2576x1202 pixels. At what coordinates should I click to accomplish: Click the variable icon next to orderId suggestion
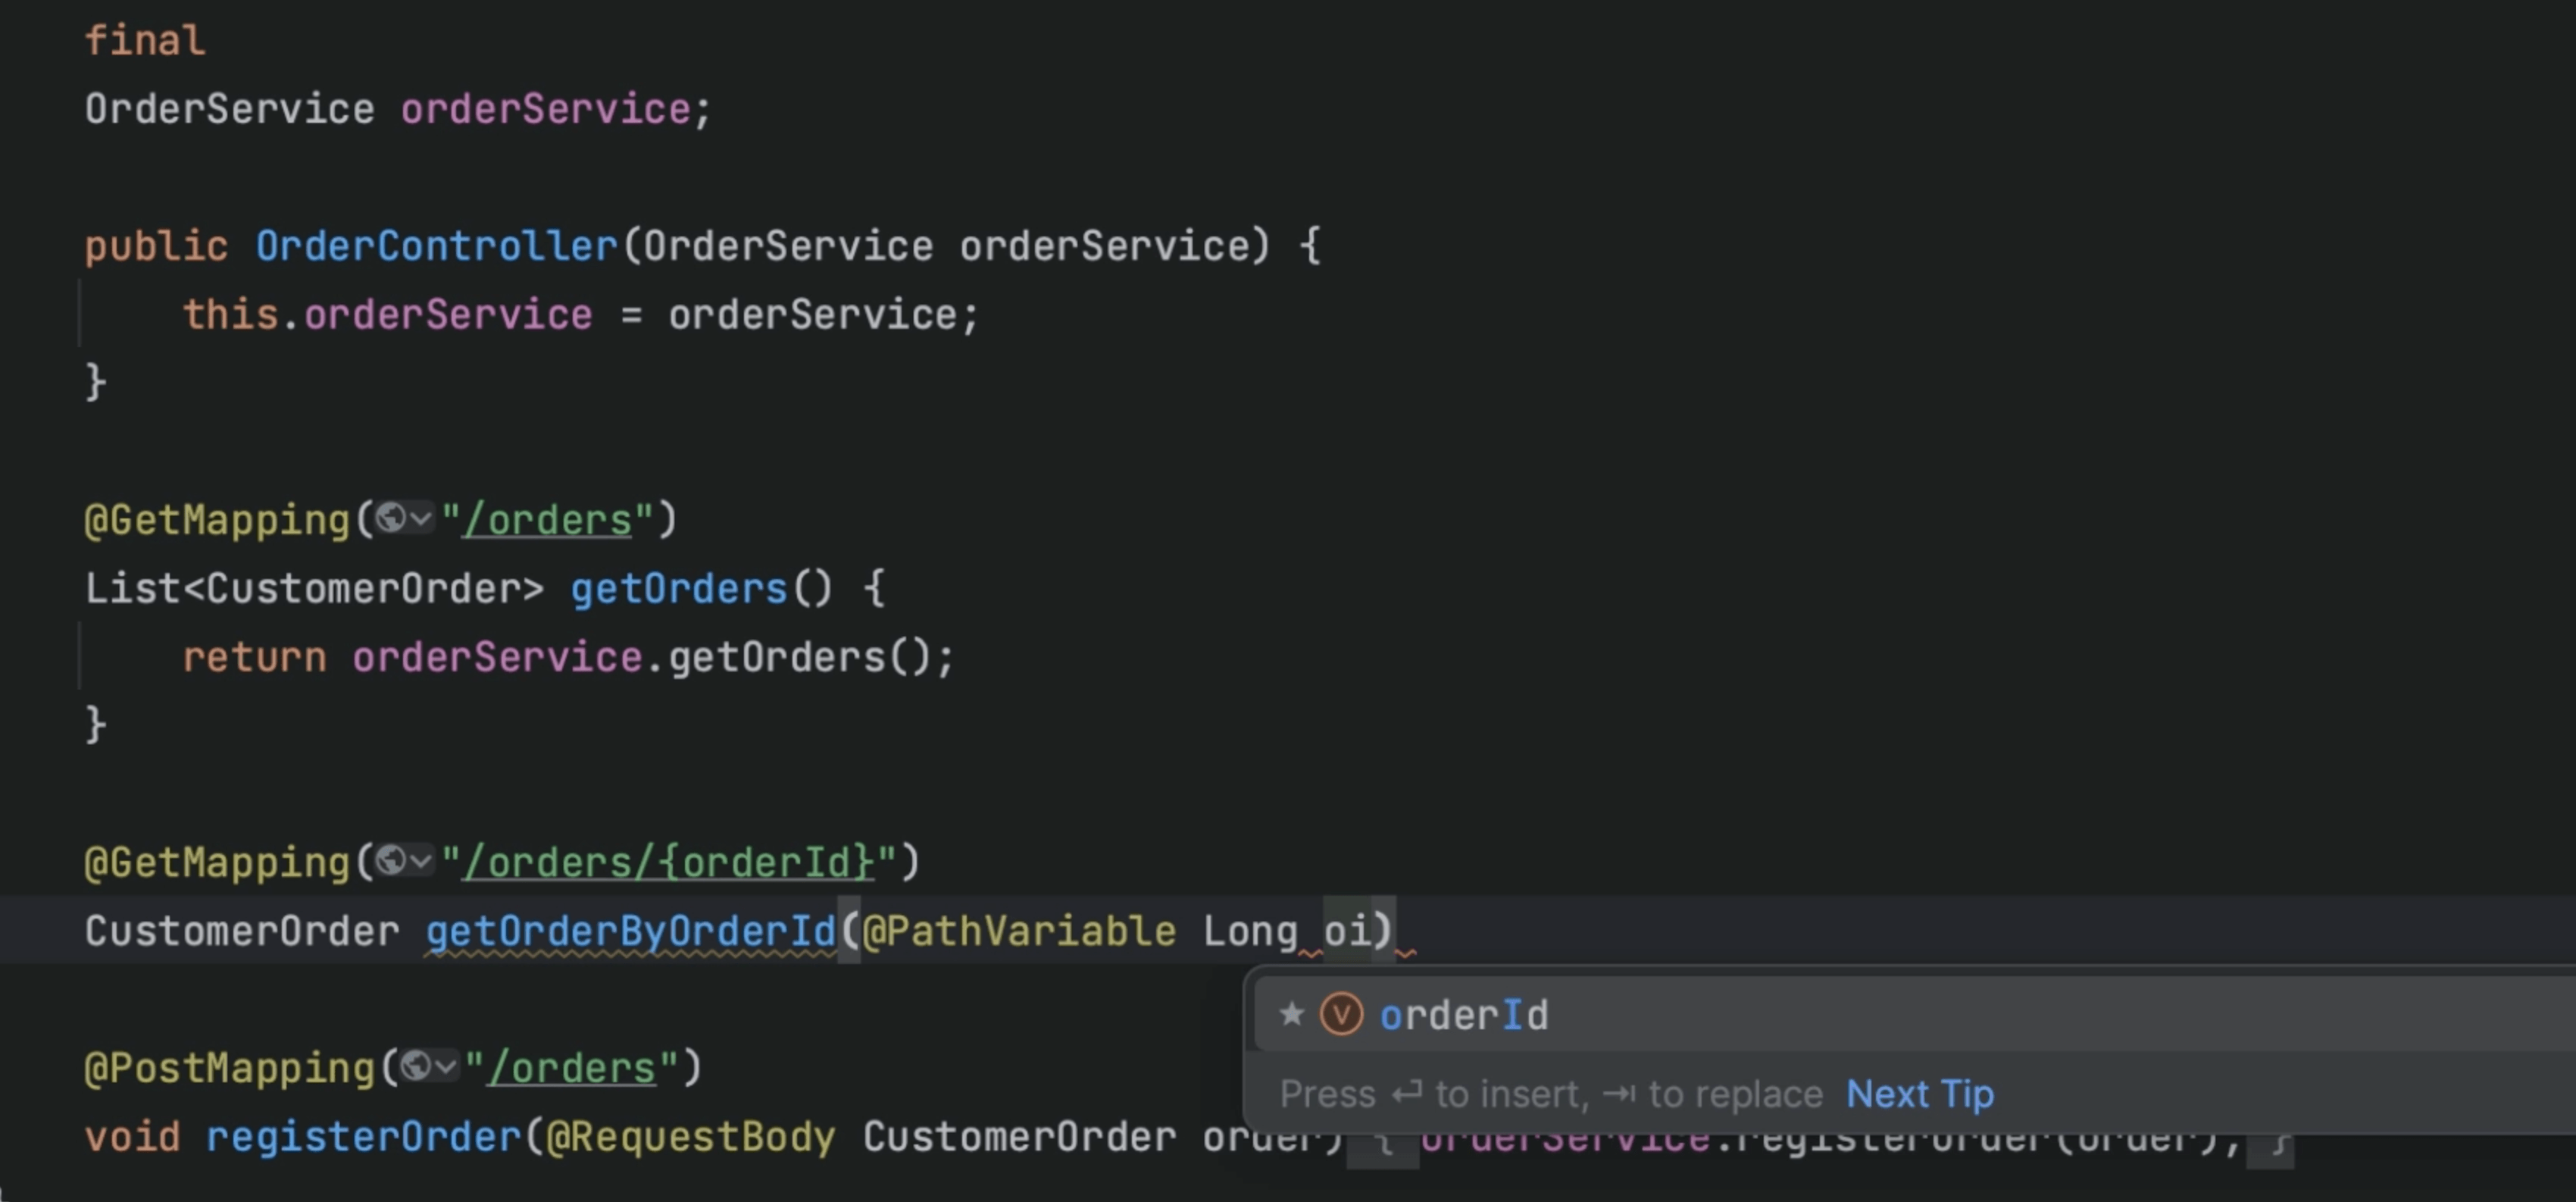pos(1341,1014)
